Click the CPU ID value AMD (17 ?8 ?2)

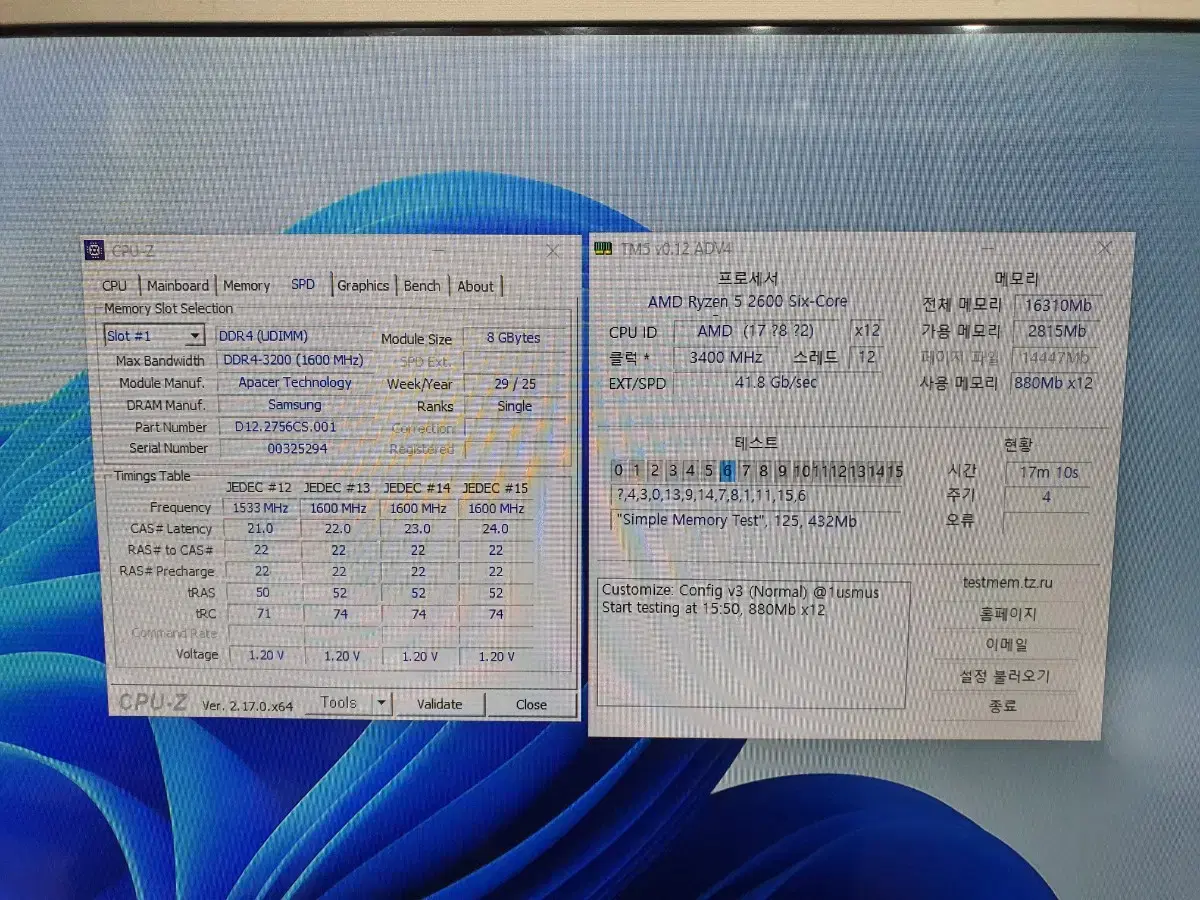click(x=757, y=331)
